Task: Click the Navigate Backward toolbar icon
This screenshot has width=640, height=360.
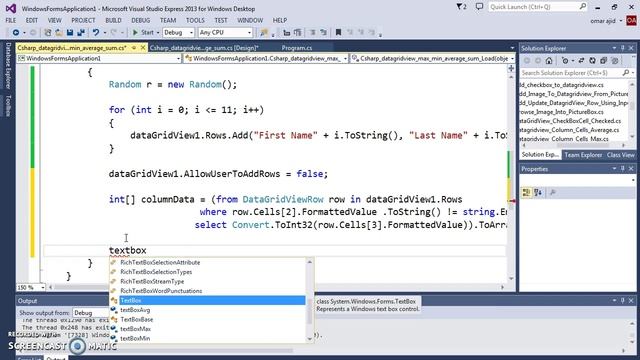Action: (16, 32)
